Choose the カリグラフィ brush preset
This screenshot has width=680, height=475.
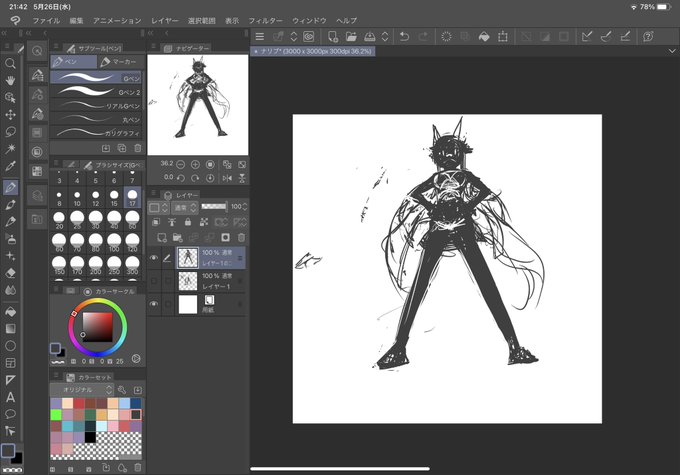click(96, 132)
